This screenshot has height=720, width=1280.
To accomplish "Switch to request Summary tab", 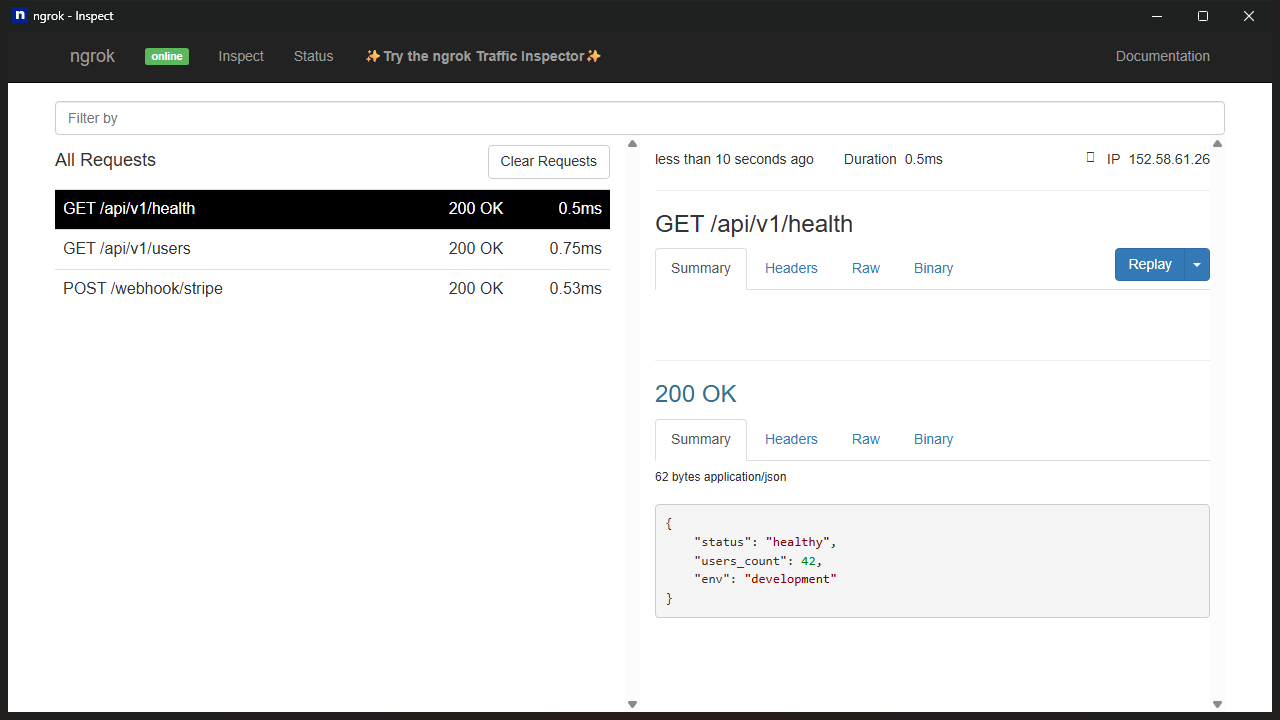I will 701,268.
